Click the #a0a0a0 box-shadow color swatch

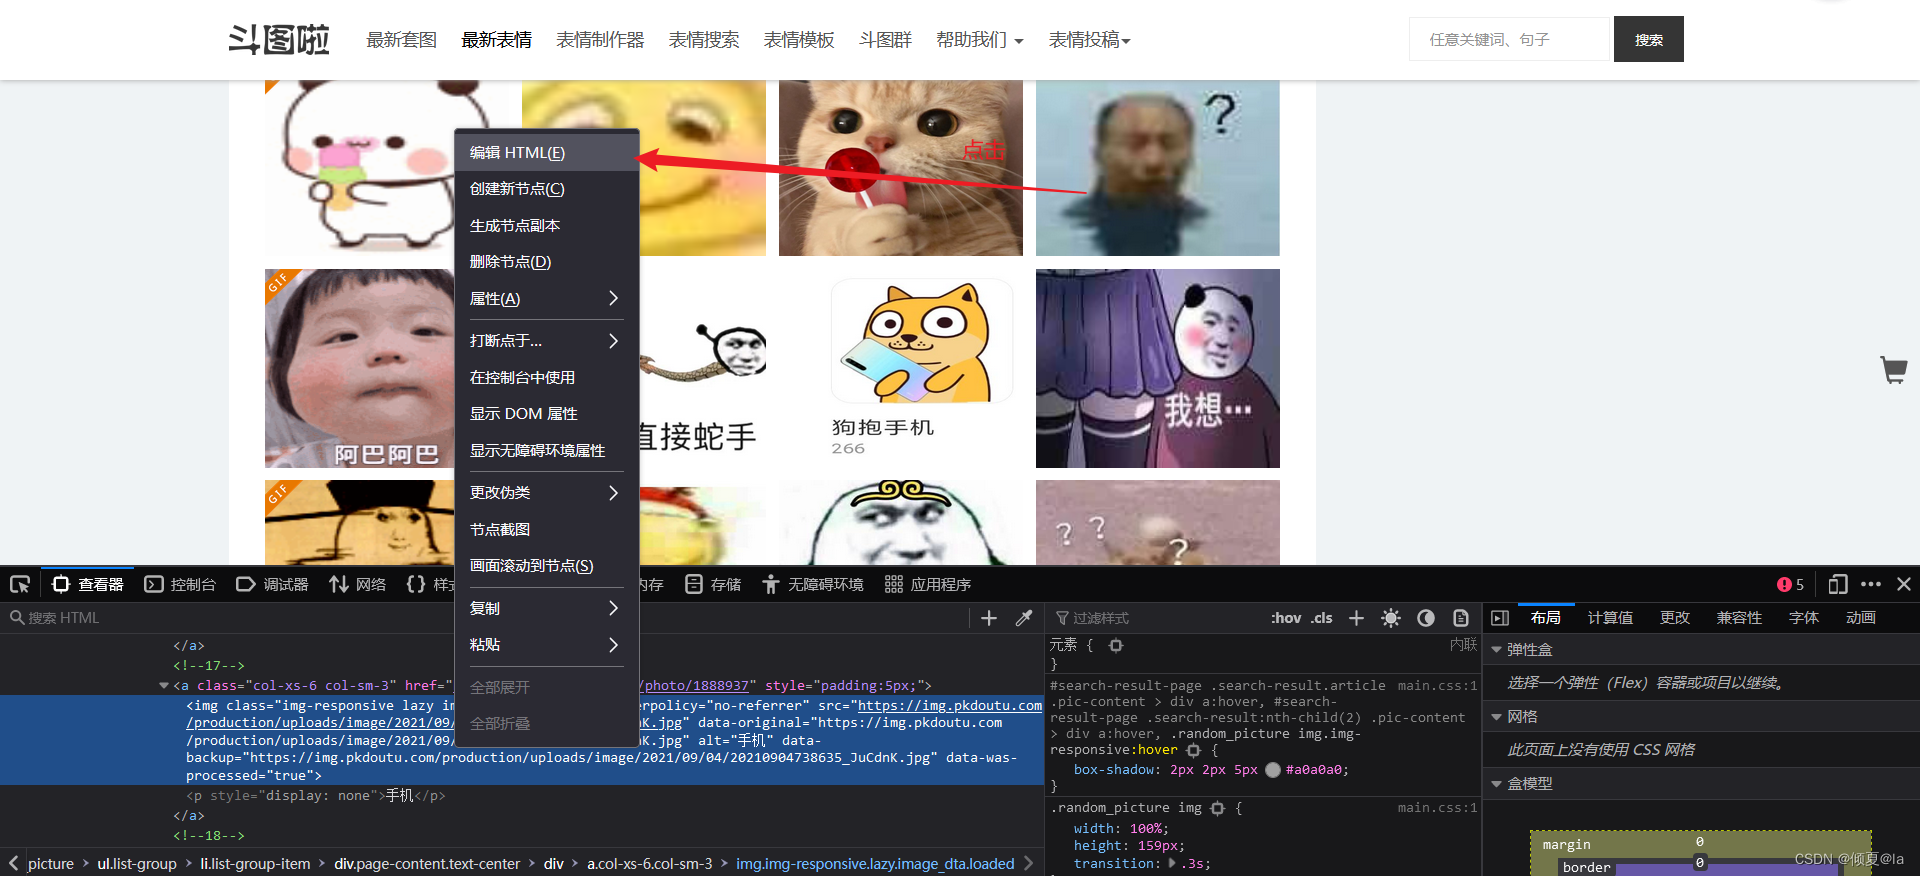1273,770
